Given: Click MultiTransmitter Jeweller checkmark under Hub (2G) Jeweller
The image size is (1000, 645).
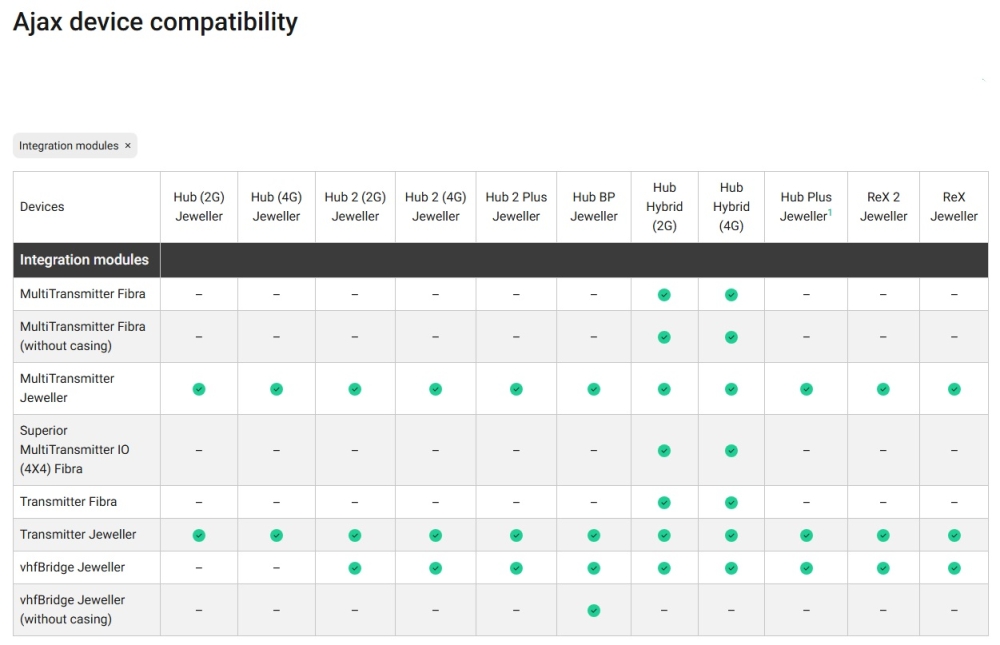Looking at the screenshot, I should 199,389.
